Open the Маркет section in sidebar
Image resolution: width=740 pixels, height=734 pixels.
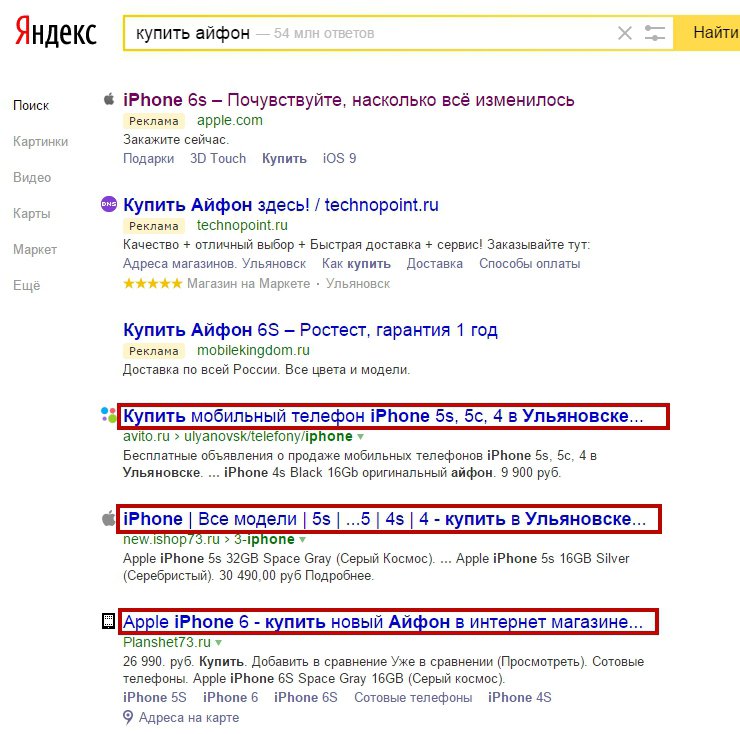pos(35,250)
